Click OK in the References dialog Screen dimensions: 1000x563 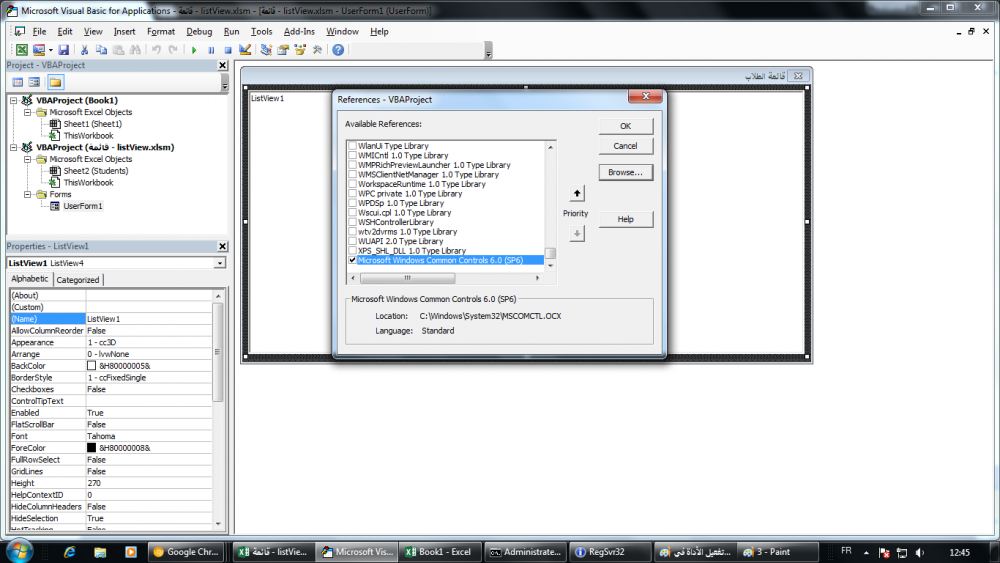click(x=626, y=126)
